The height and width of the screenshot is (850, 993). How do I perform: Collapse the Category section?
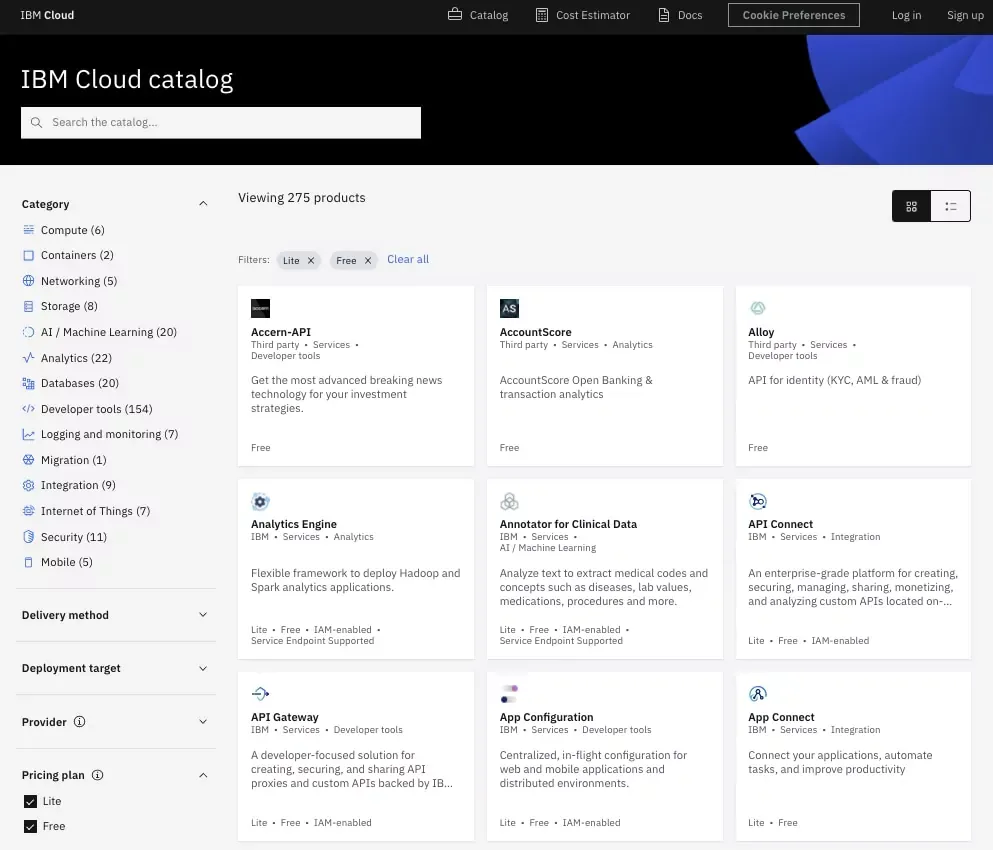(x=203, y=204)
